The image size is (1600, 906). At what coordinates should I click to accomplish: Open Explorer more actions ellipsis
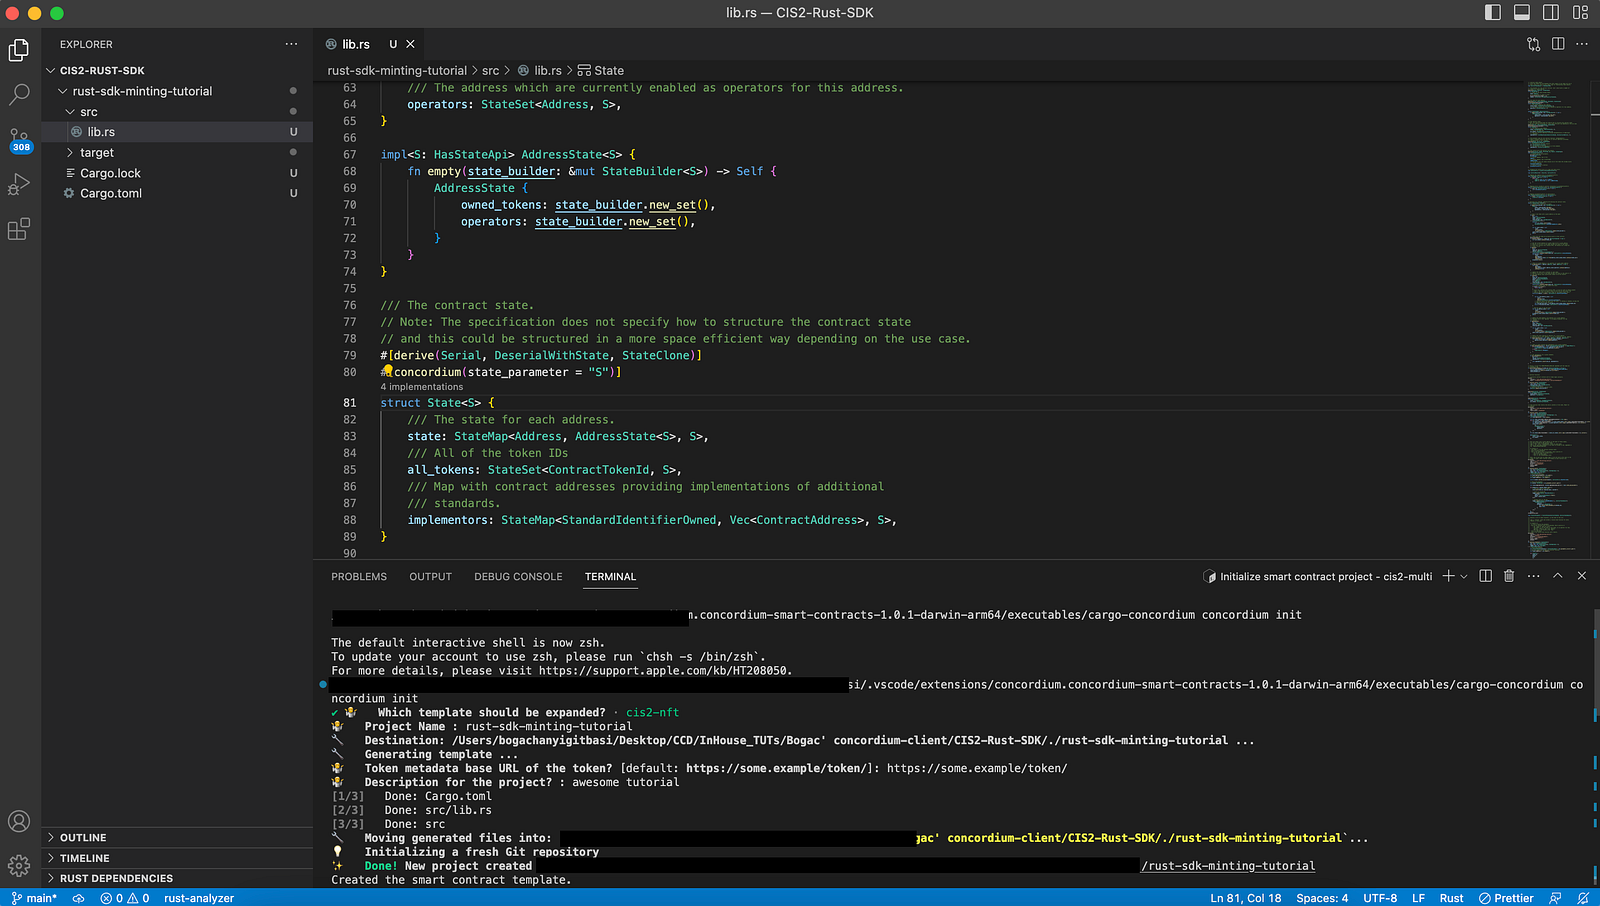click(291, 44)
